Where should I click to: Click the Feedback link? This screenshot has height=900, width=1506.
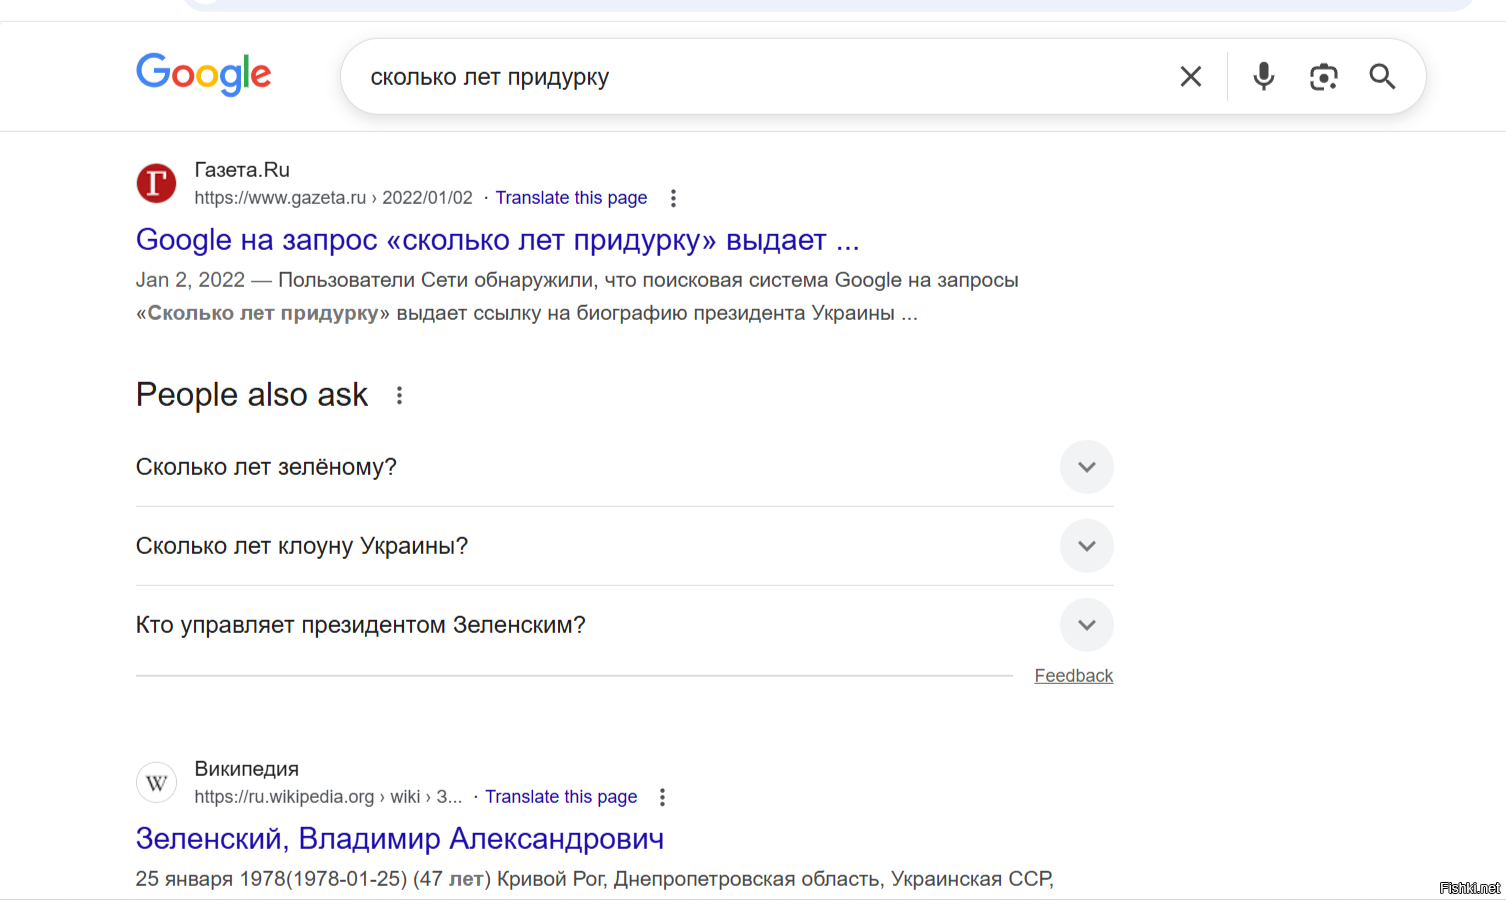1073,676
